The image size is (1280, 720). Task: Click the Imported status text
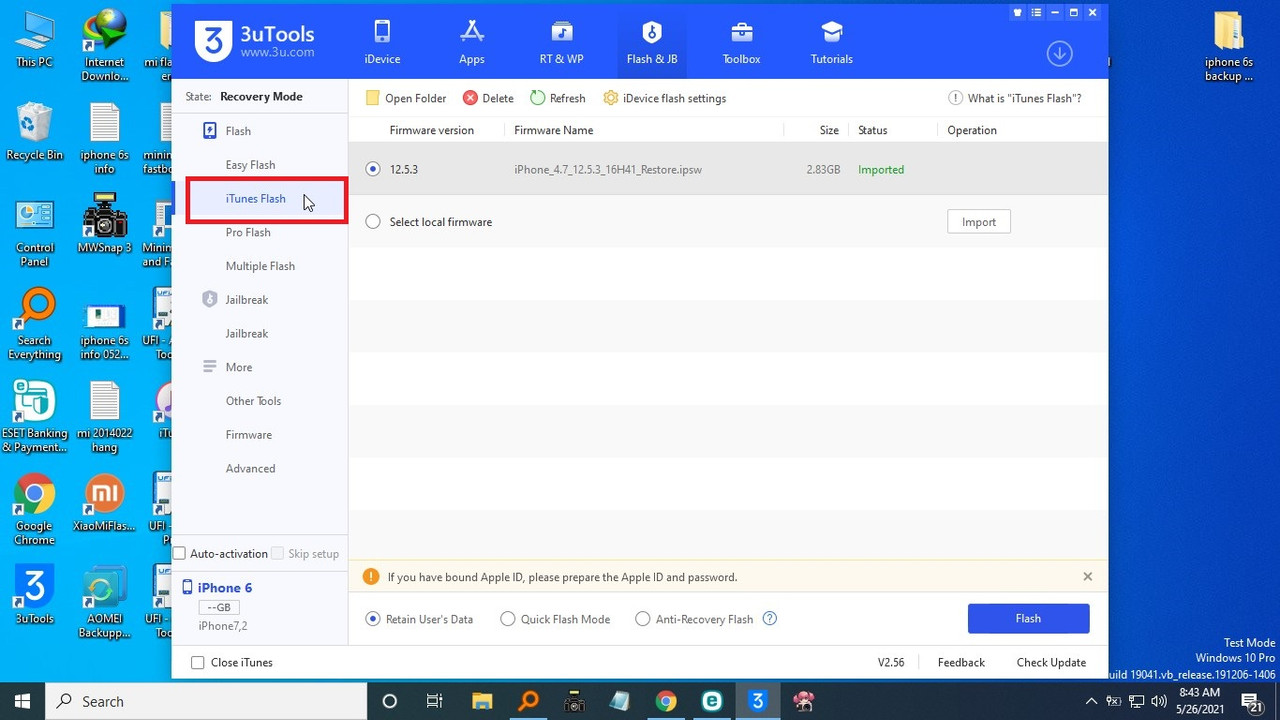(x=881, y=170)
